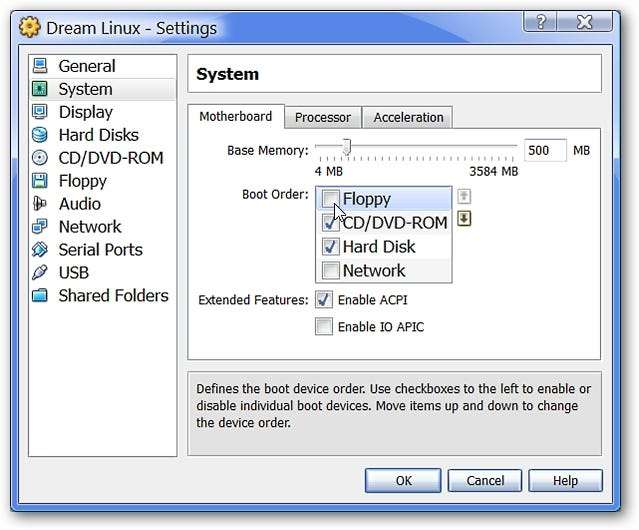Select the Hard Disk boot order label

(379, 247)
